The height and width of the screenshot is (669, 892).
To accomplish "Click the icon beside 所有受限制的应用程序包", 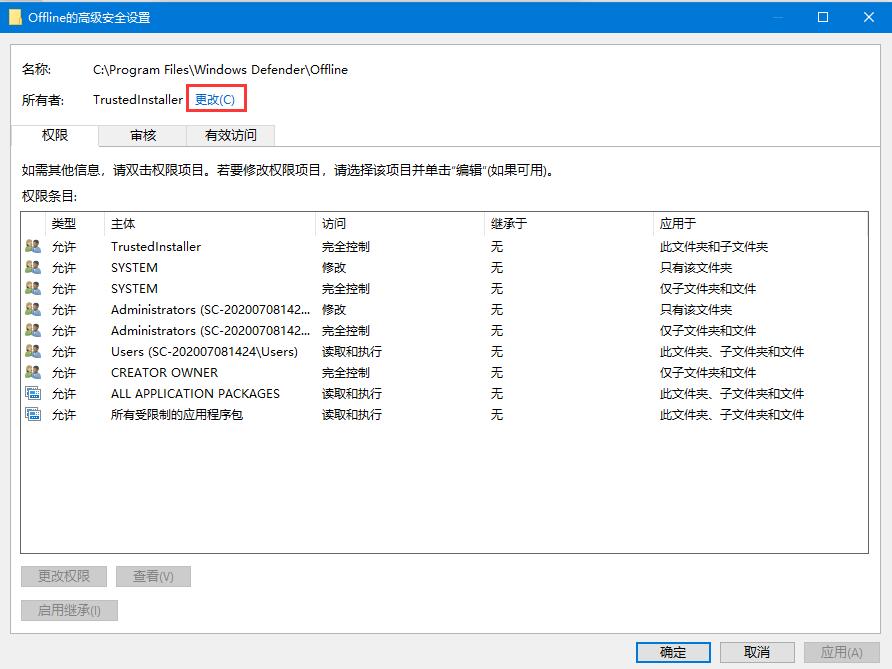I will click(32, 414).
